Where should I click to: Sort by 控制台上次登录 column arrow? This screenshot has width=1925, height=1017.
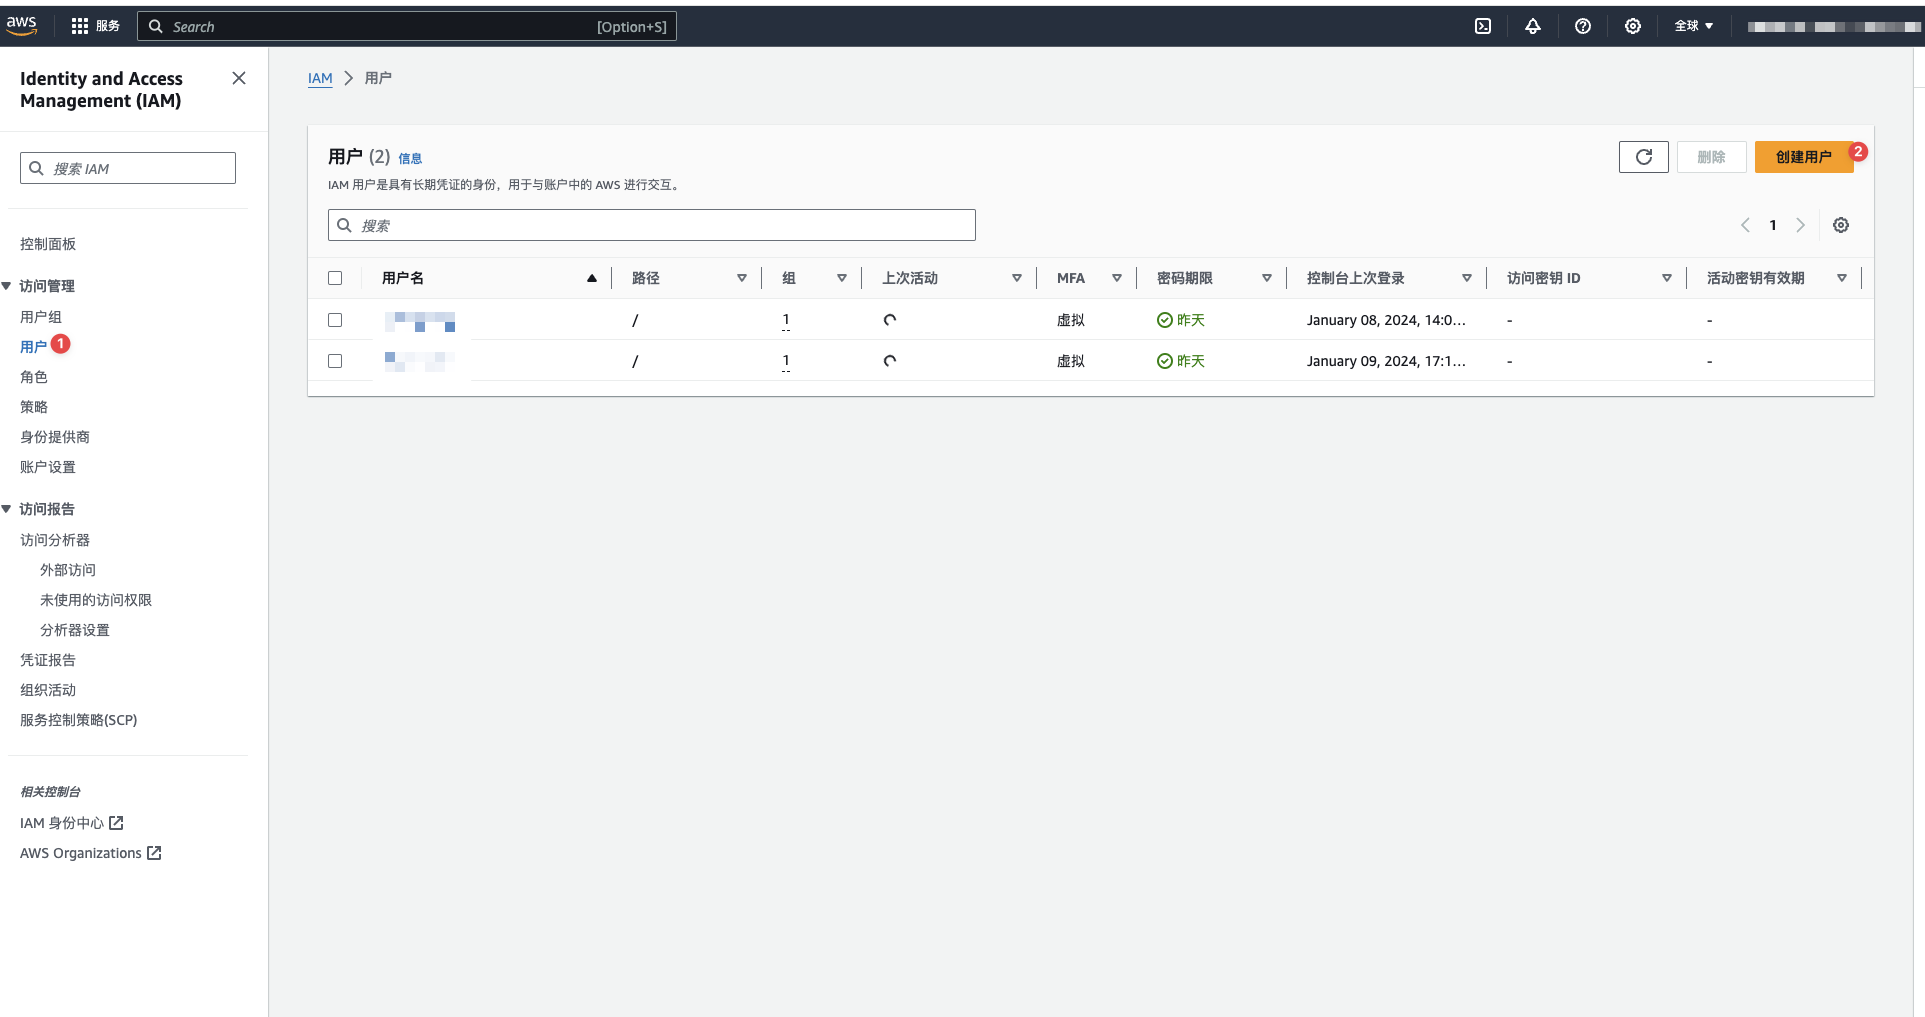click(x=1467, y=278)
